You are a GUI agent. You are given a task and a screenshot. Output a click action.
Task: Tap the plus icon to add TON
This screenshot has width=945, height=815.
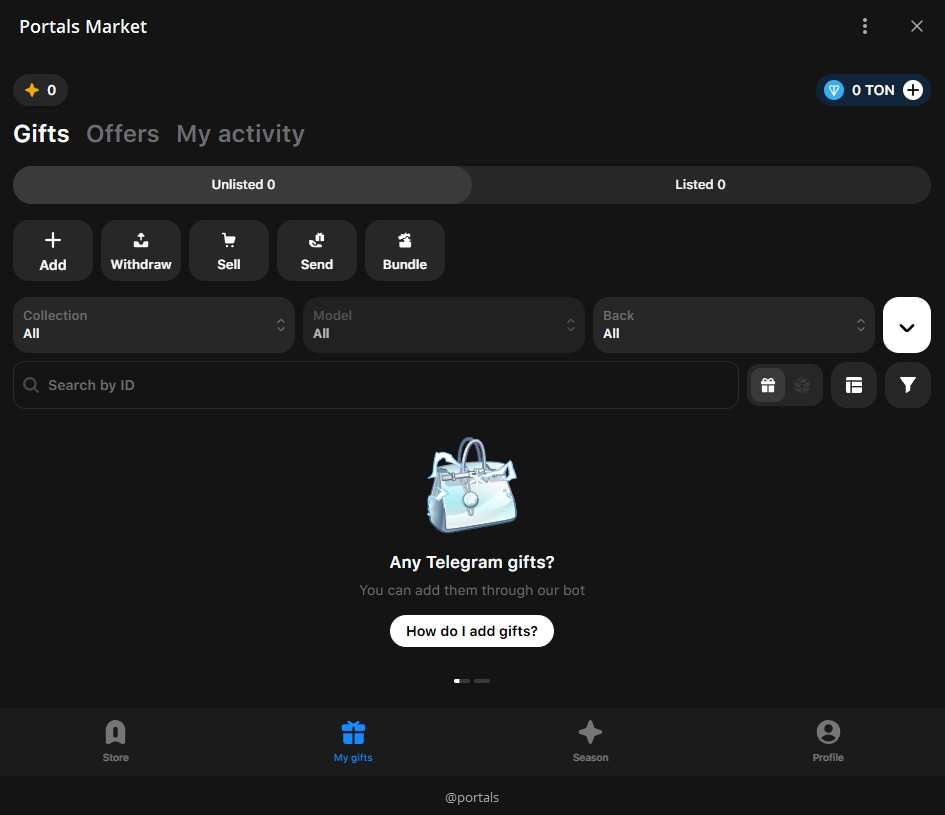pos(913,90)
